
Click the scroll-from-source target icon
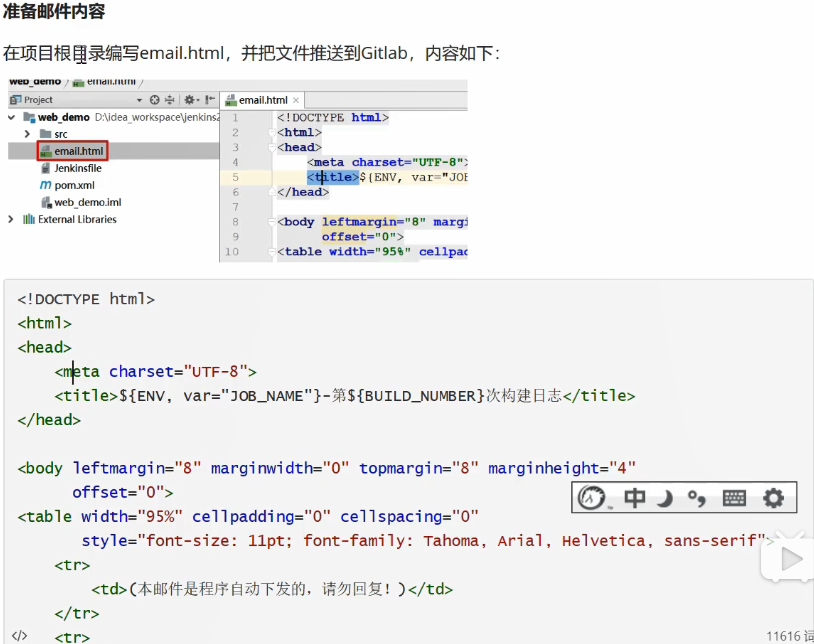point(154,100)
